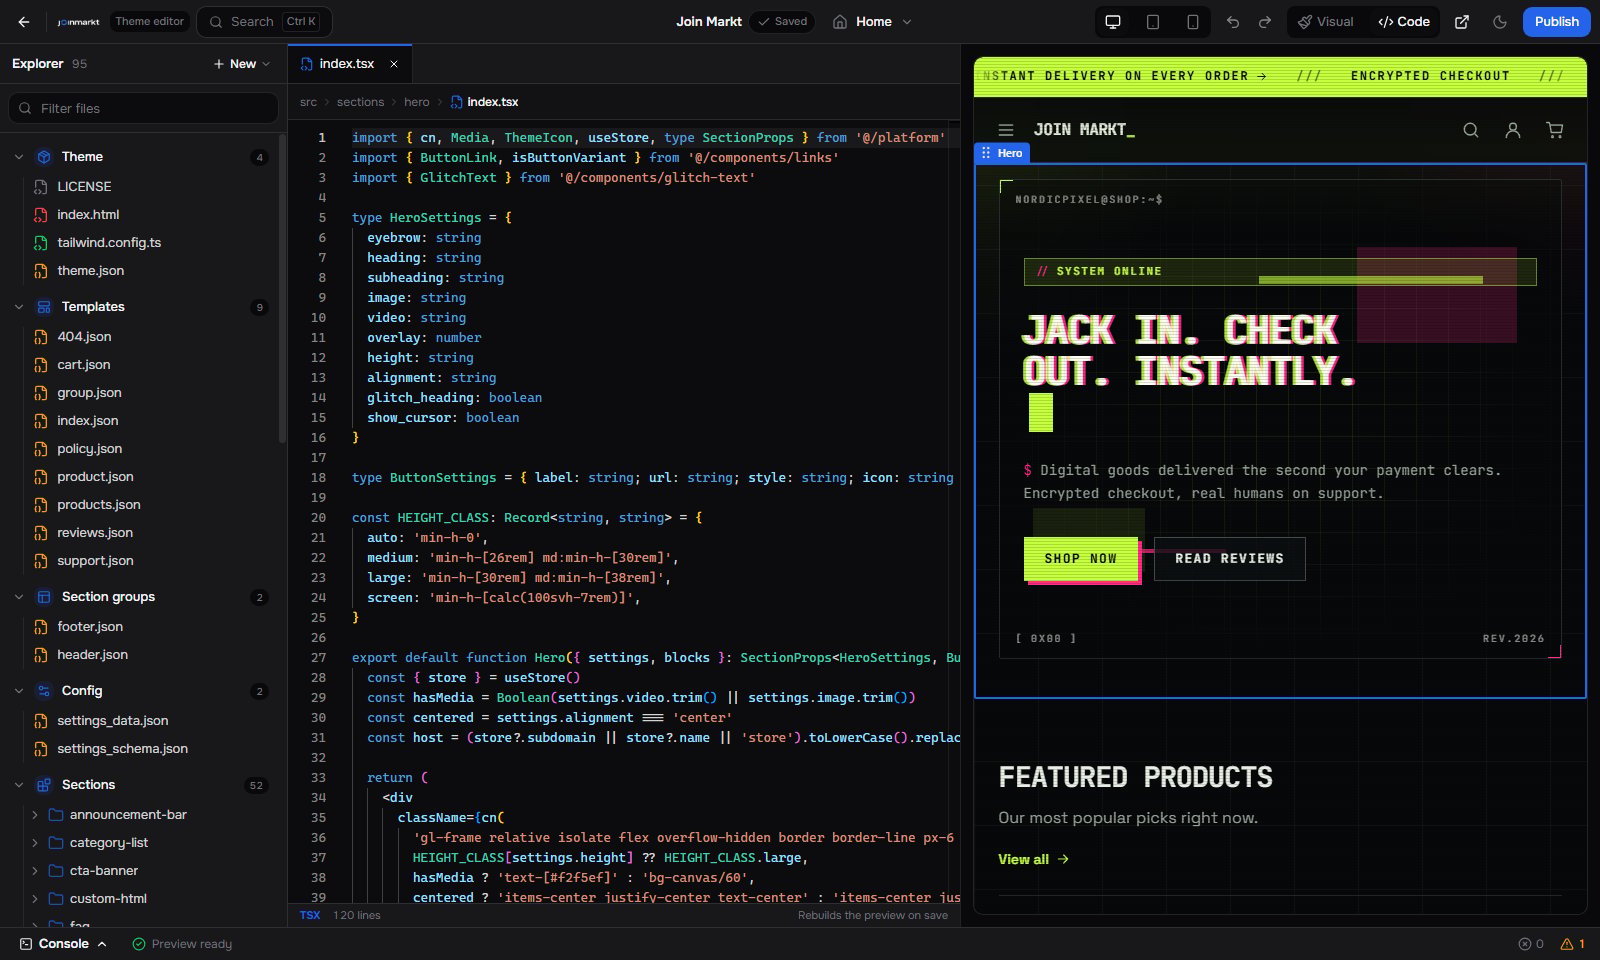Select tablet viewport icon
This screenshot has height=960, width=1600.
point(1153,22)
